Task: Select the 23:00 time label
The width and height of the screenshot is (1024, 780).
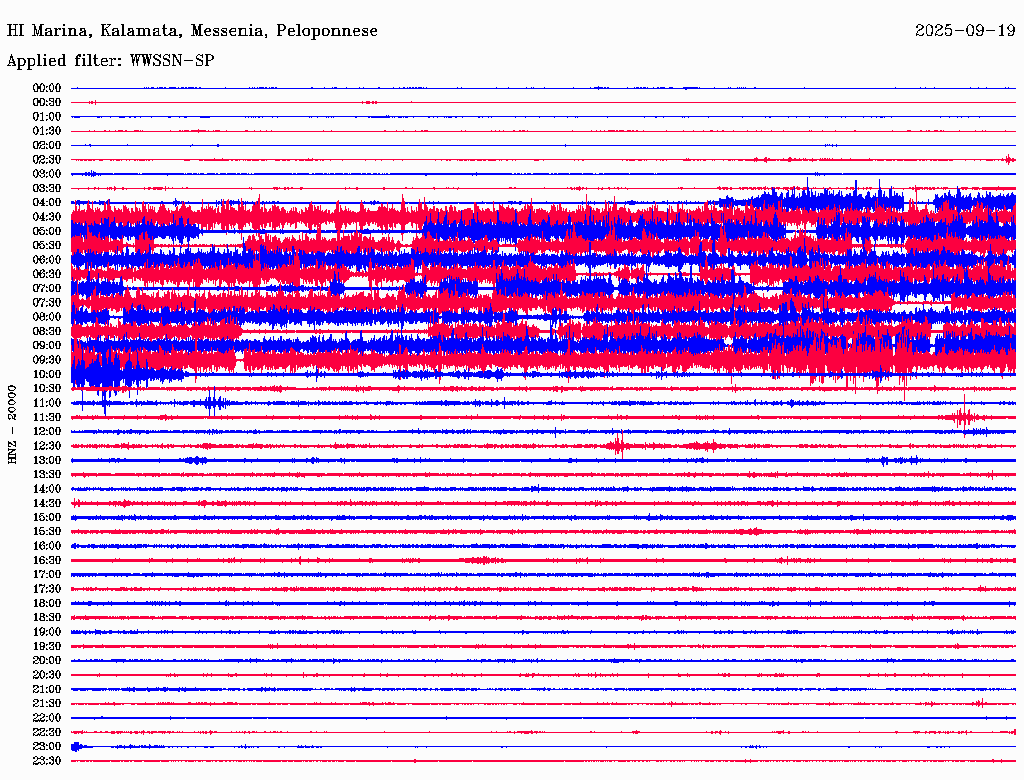Action: pyautogui.click(x=47, y=747)
